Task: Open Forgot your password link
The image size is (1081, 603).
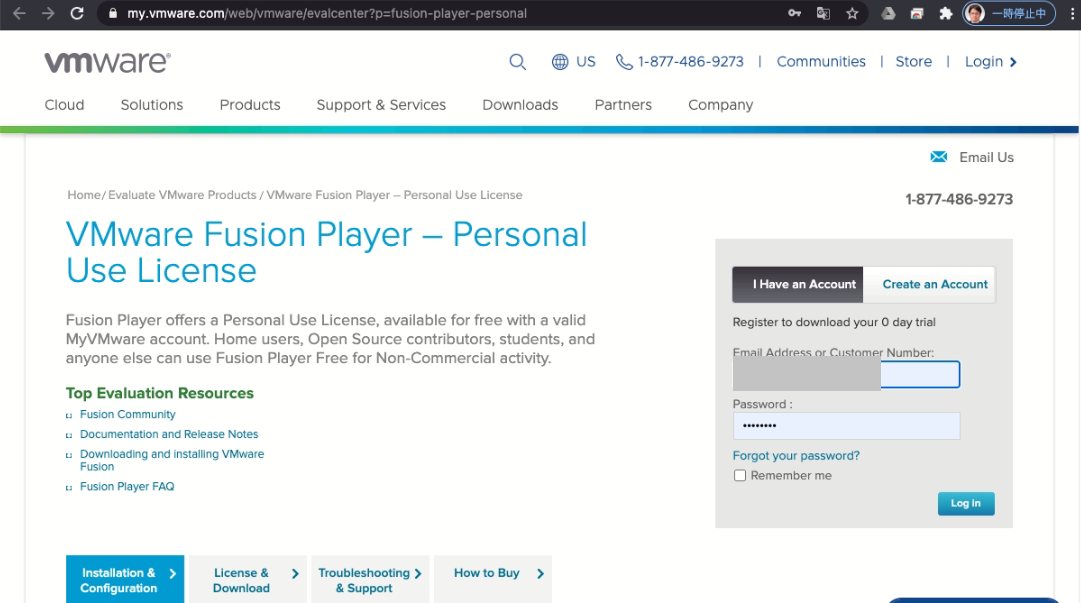Action: click(796, 456)
